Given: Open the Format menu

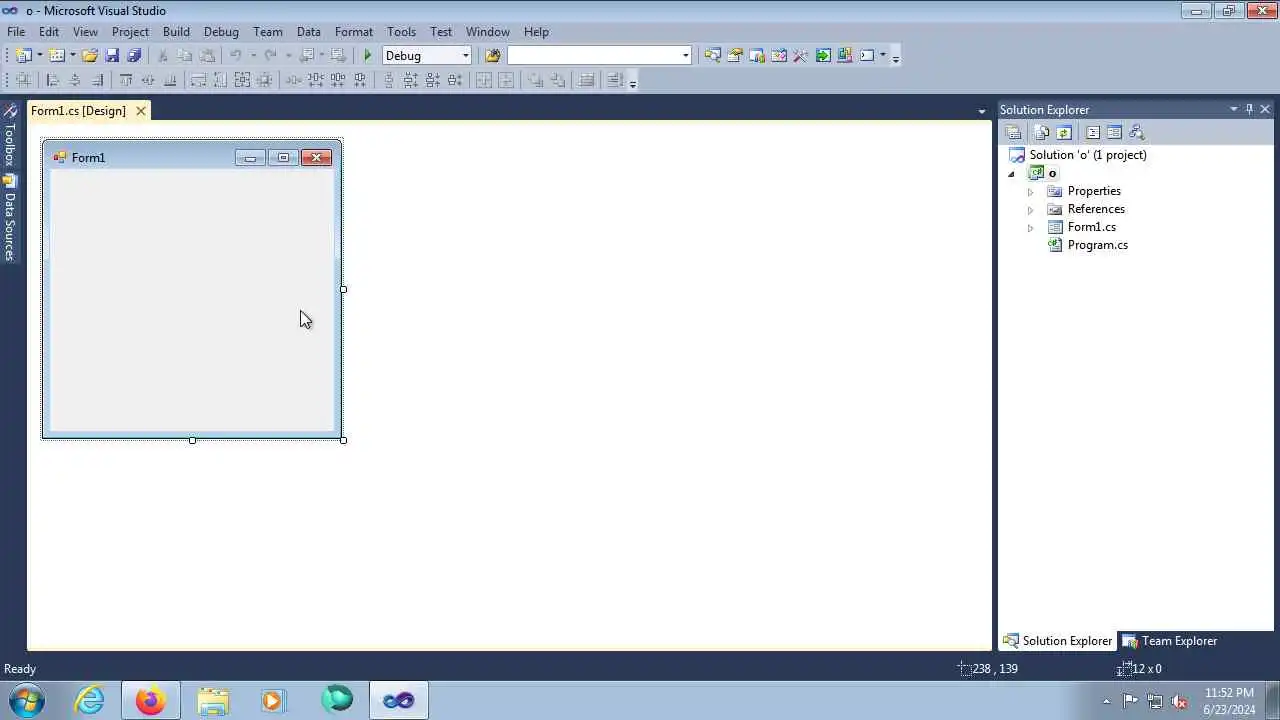Looking at the screenshot, I should 354,32.
